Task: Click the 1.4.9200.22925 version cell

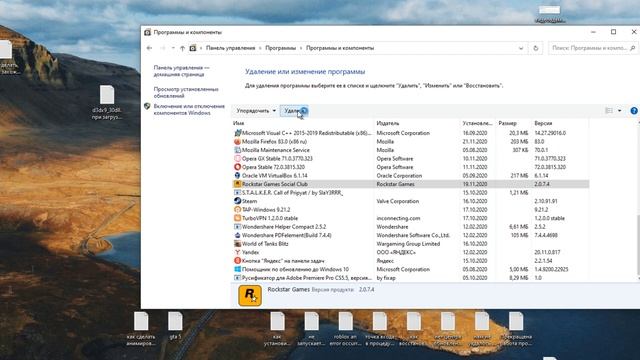Action: coord(551,269)
